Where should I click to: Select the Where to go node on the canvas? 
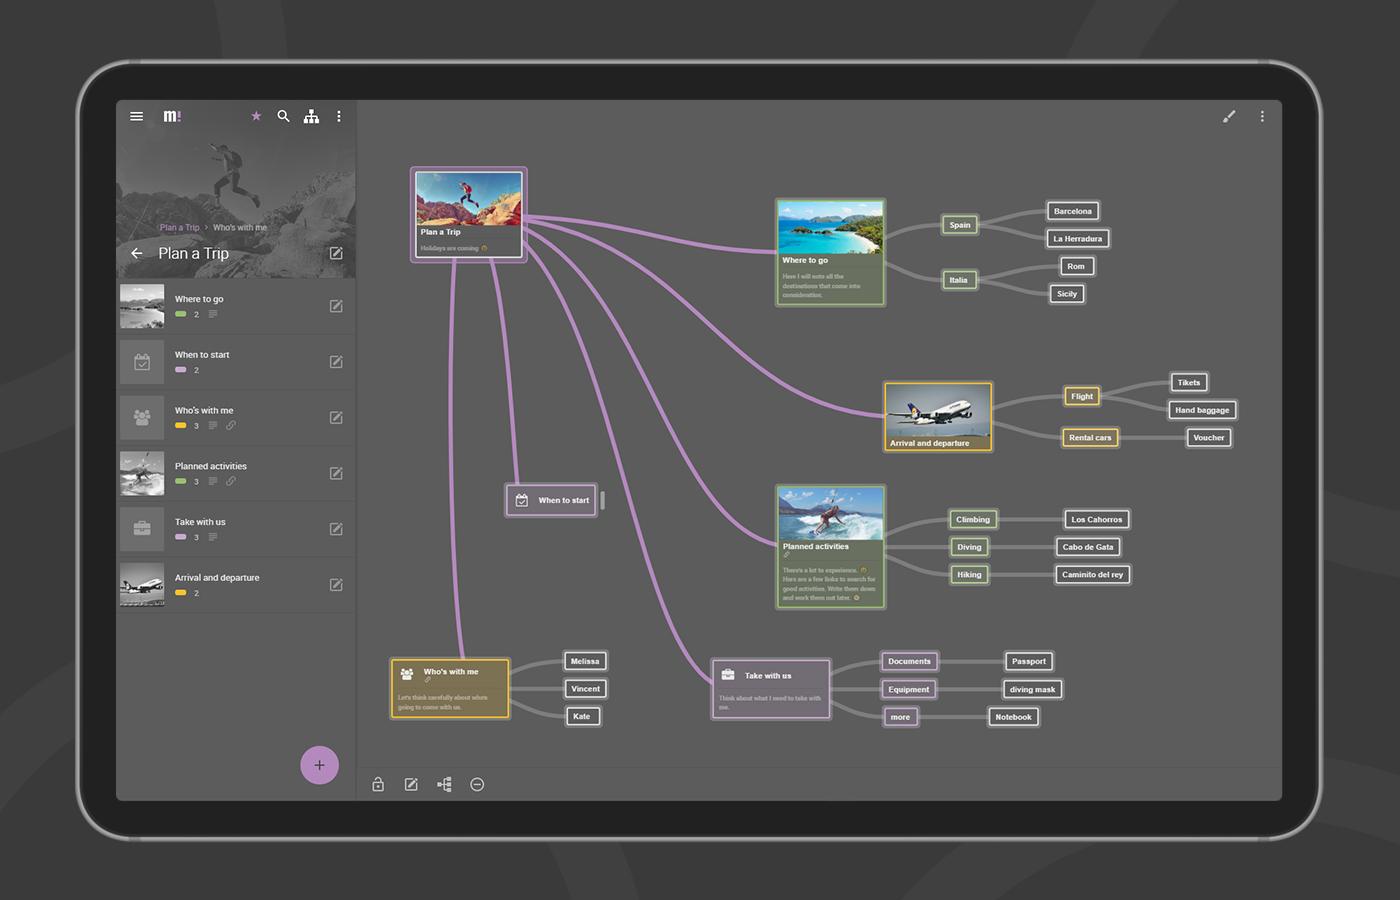pos(830,252)
